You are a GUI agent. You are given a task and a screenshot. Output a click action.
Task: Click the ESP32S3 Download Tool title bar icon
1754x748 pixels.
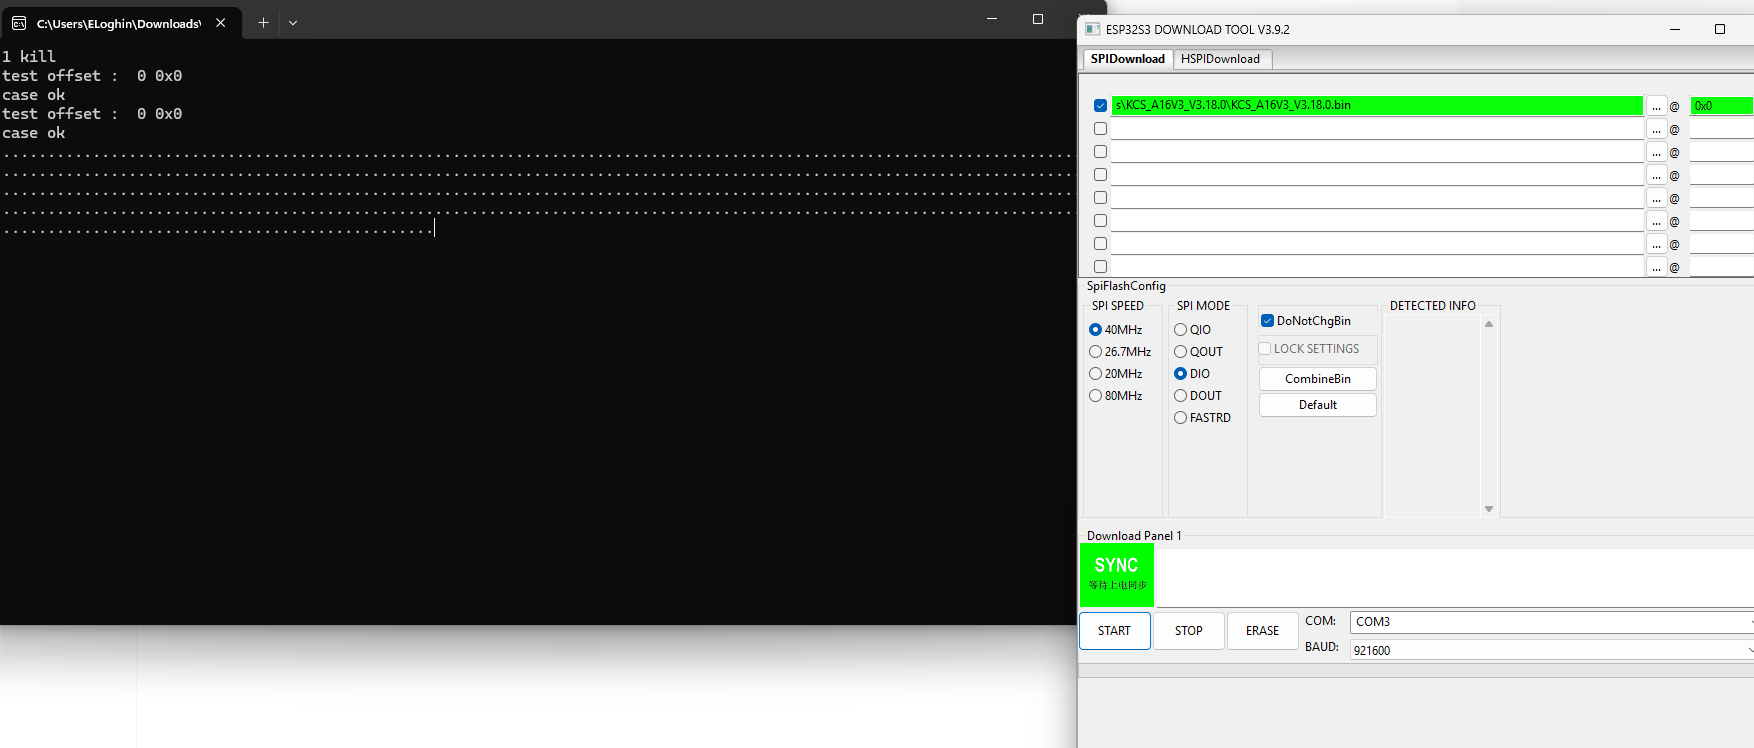1092,29
